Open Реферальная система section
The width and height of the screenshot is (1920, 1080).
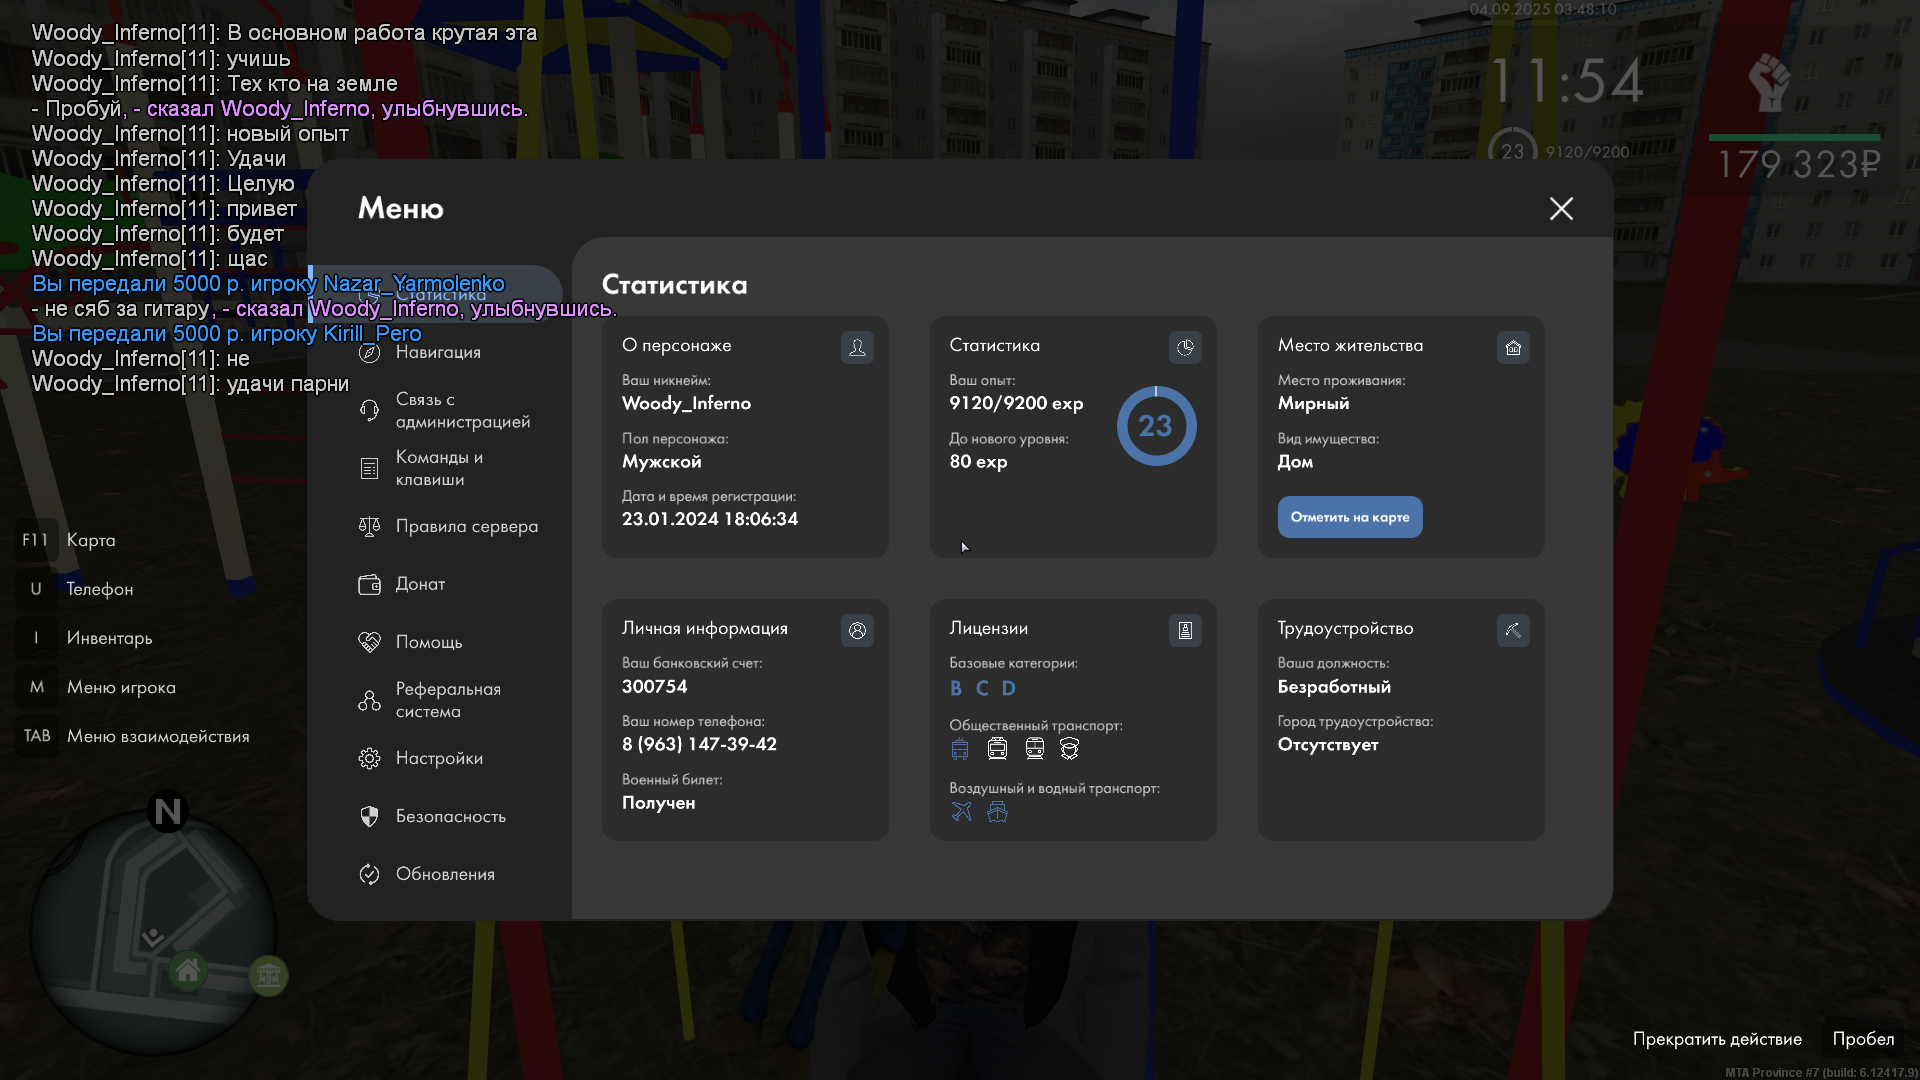tap(447, 701)
